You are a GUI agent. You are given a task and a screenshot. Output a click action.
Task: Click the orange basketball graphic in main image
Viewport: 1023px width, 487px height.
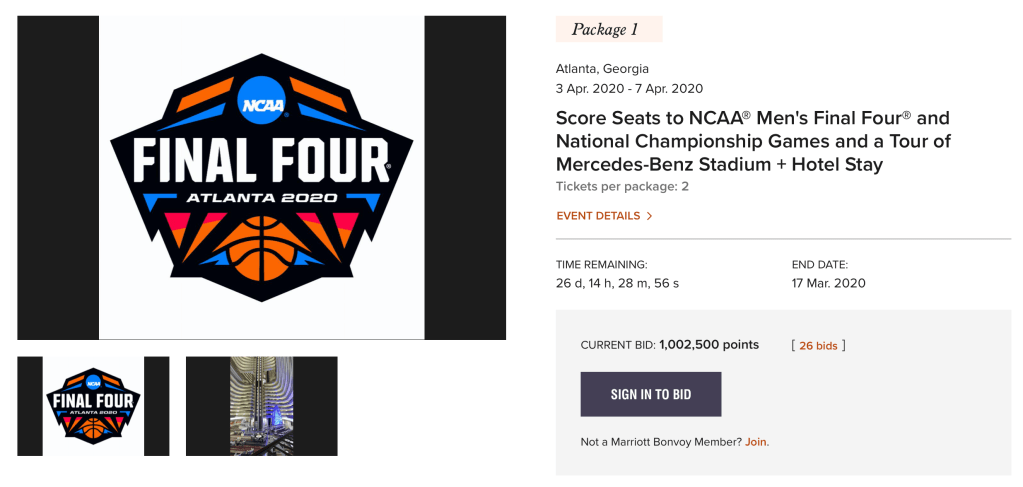pyautogui.click(x=262, y=247)
